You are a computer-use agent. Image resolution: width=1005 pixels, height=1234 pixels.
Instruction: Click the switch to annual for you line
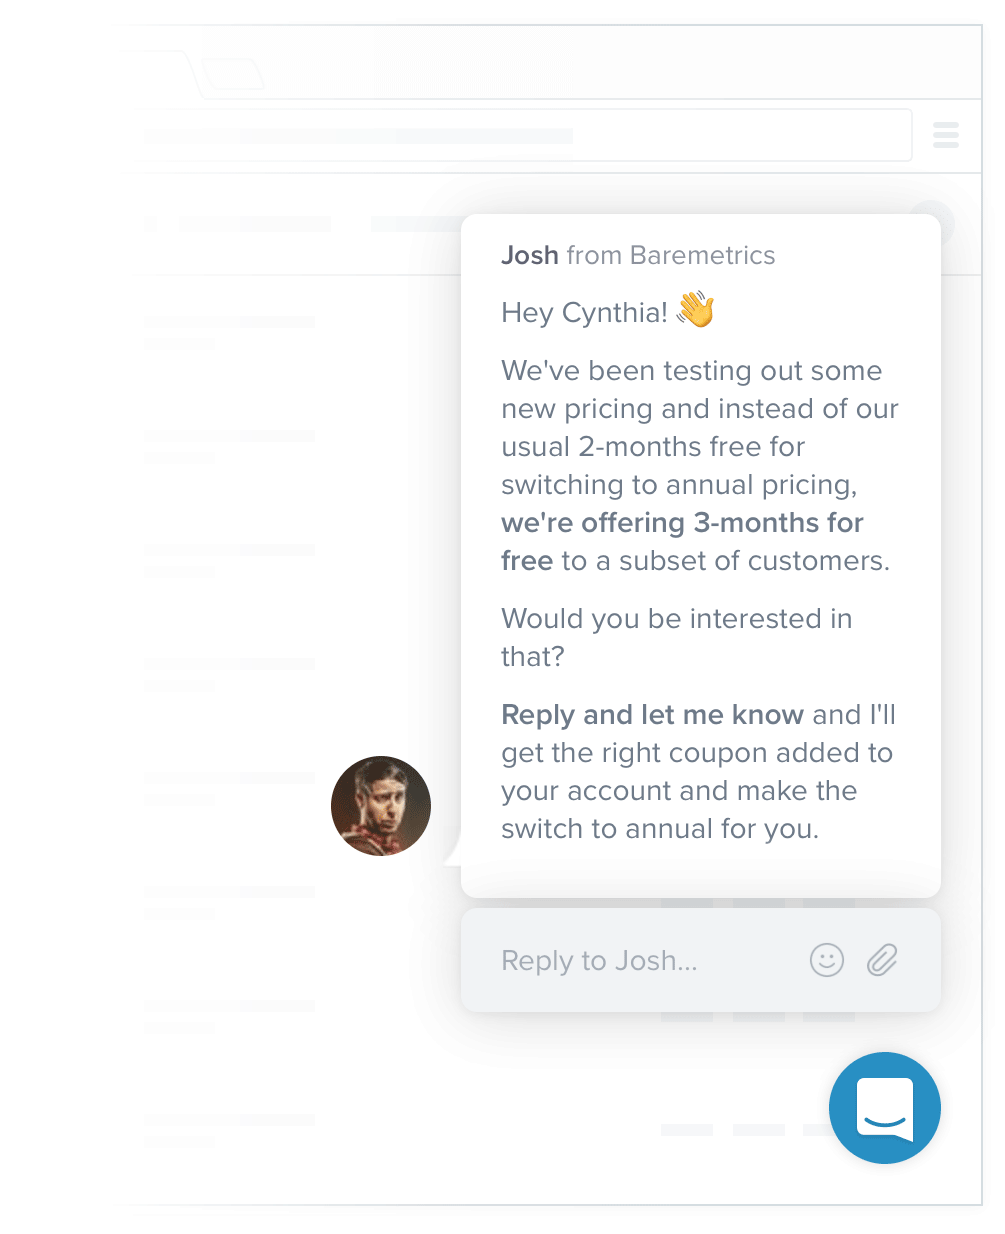coord(660,828)
